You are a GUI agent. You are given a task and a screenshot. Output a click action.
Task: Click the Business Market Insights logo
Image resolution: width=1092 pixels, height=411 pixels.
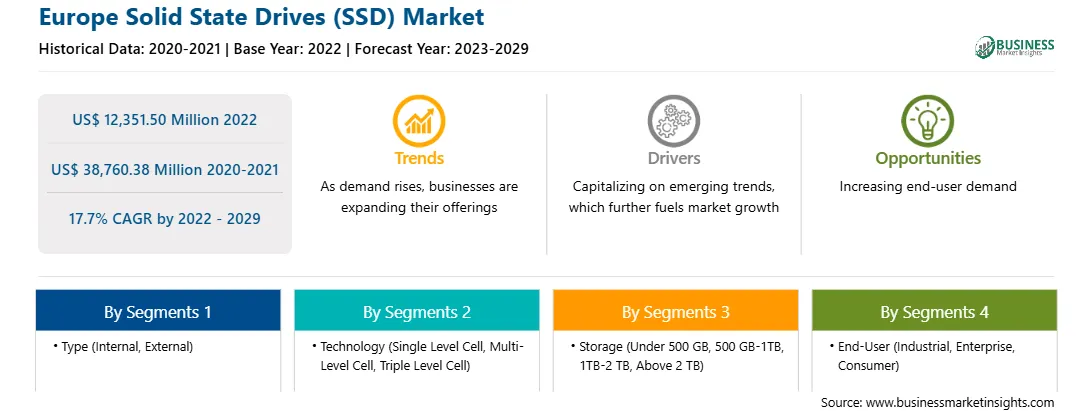coord(1014,47)
